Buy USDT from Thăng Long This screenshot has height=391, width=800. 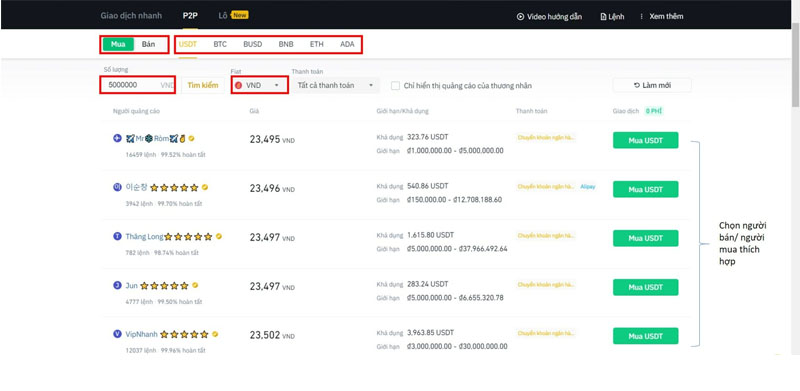point(645,238)
